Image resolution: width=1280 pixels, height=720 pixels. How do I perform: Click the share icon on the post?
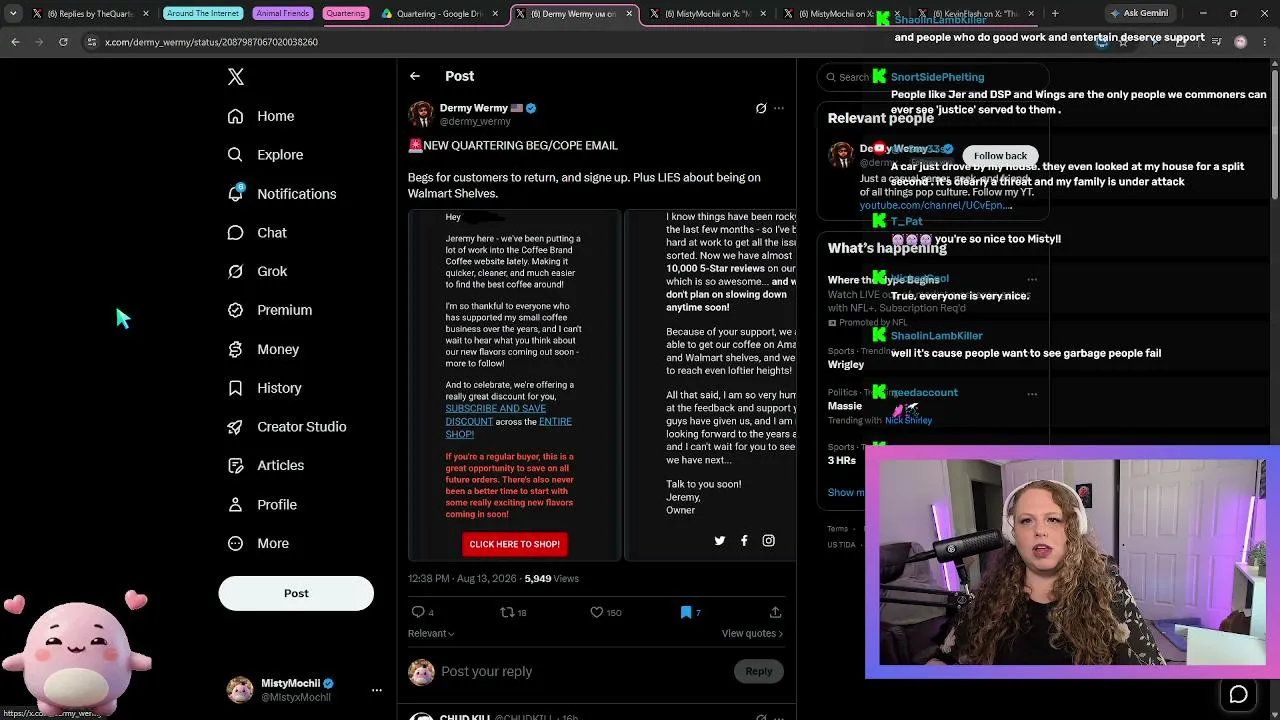[775, 612]
